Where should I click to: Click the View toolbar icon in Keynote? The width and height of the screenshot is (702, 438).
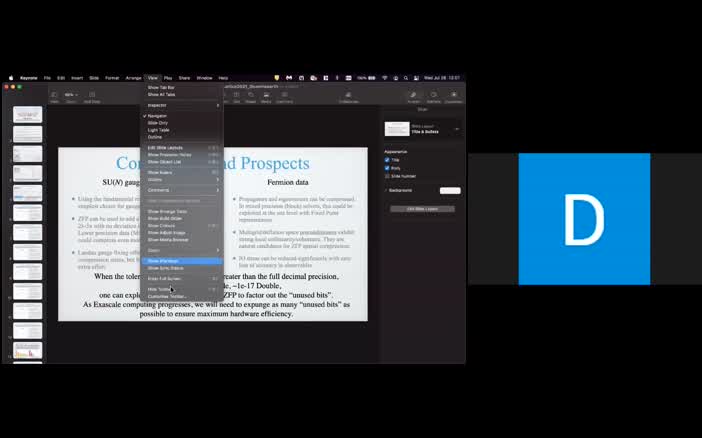54,95
